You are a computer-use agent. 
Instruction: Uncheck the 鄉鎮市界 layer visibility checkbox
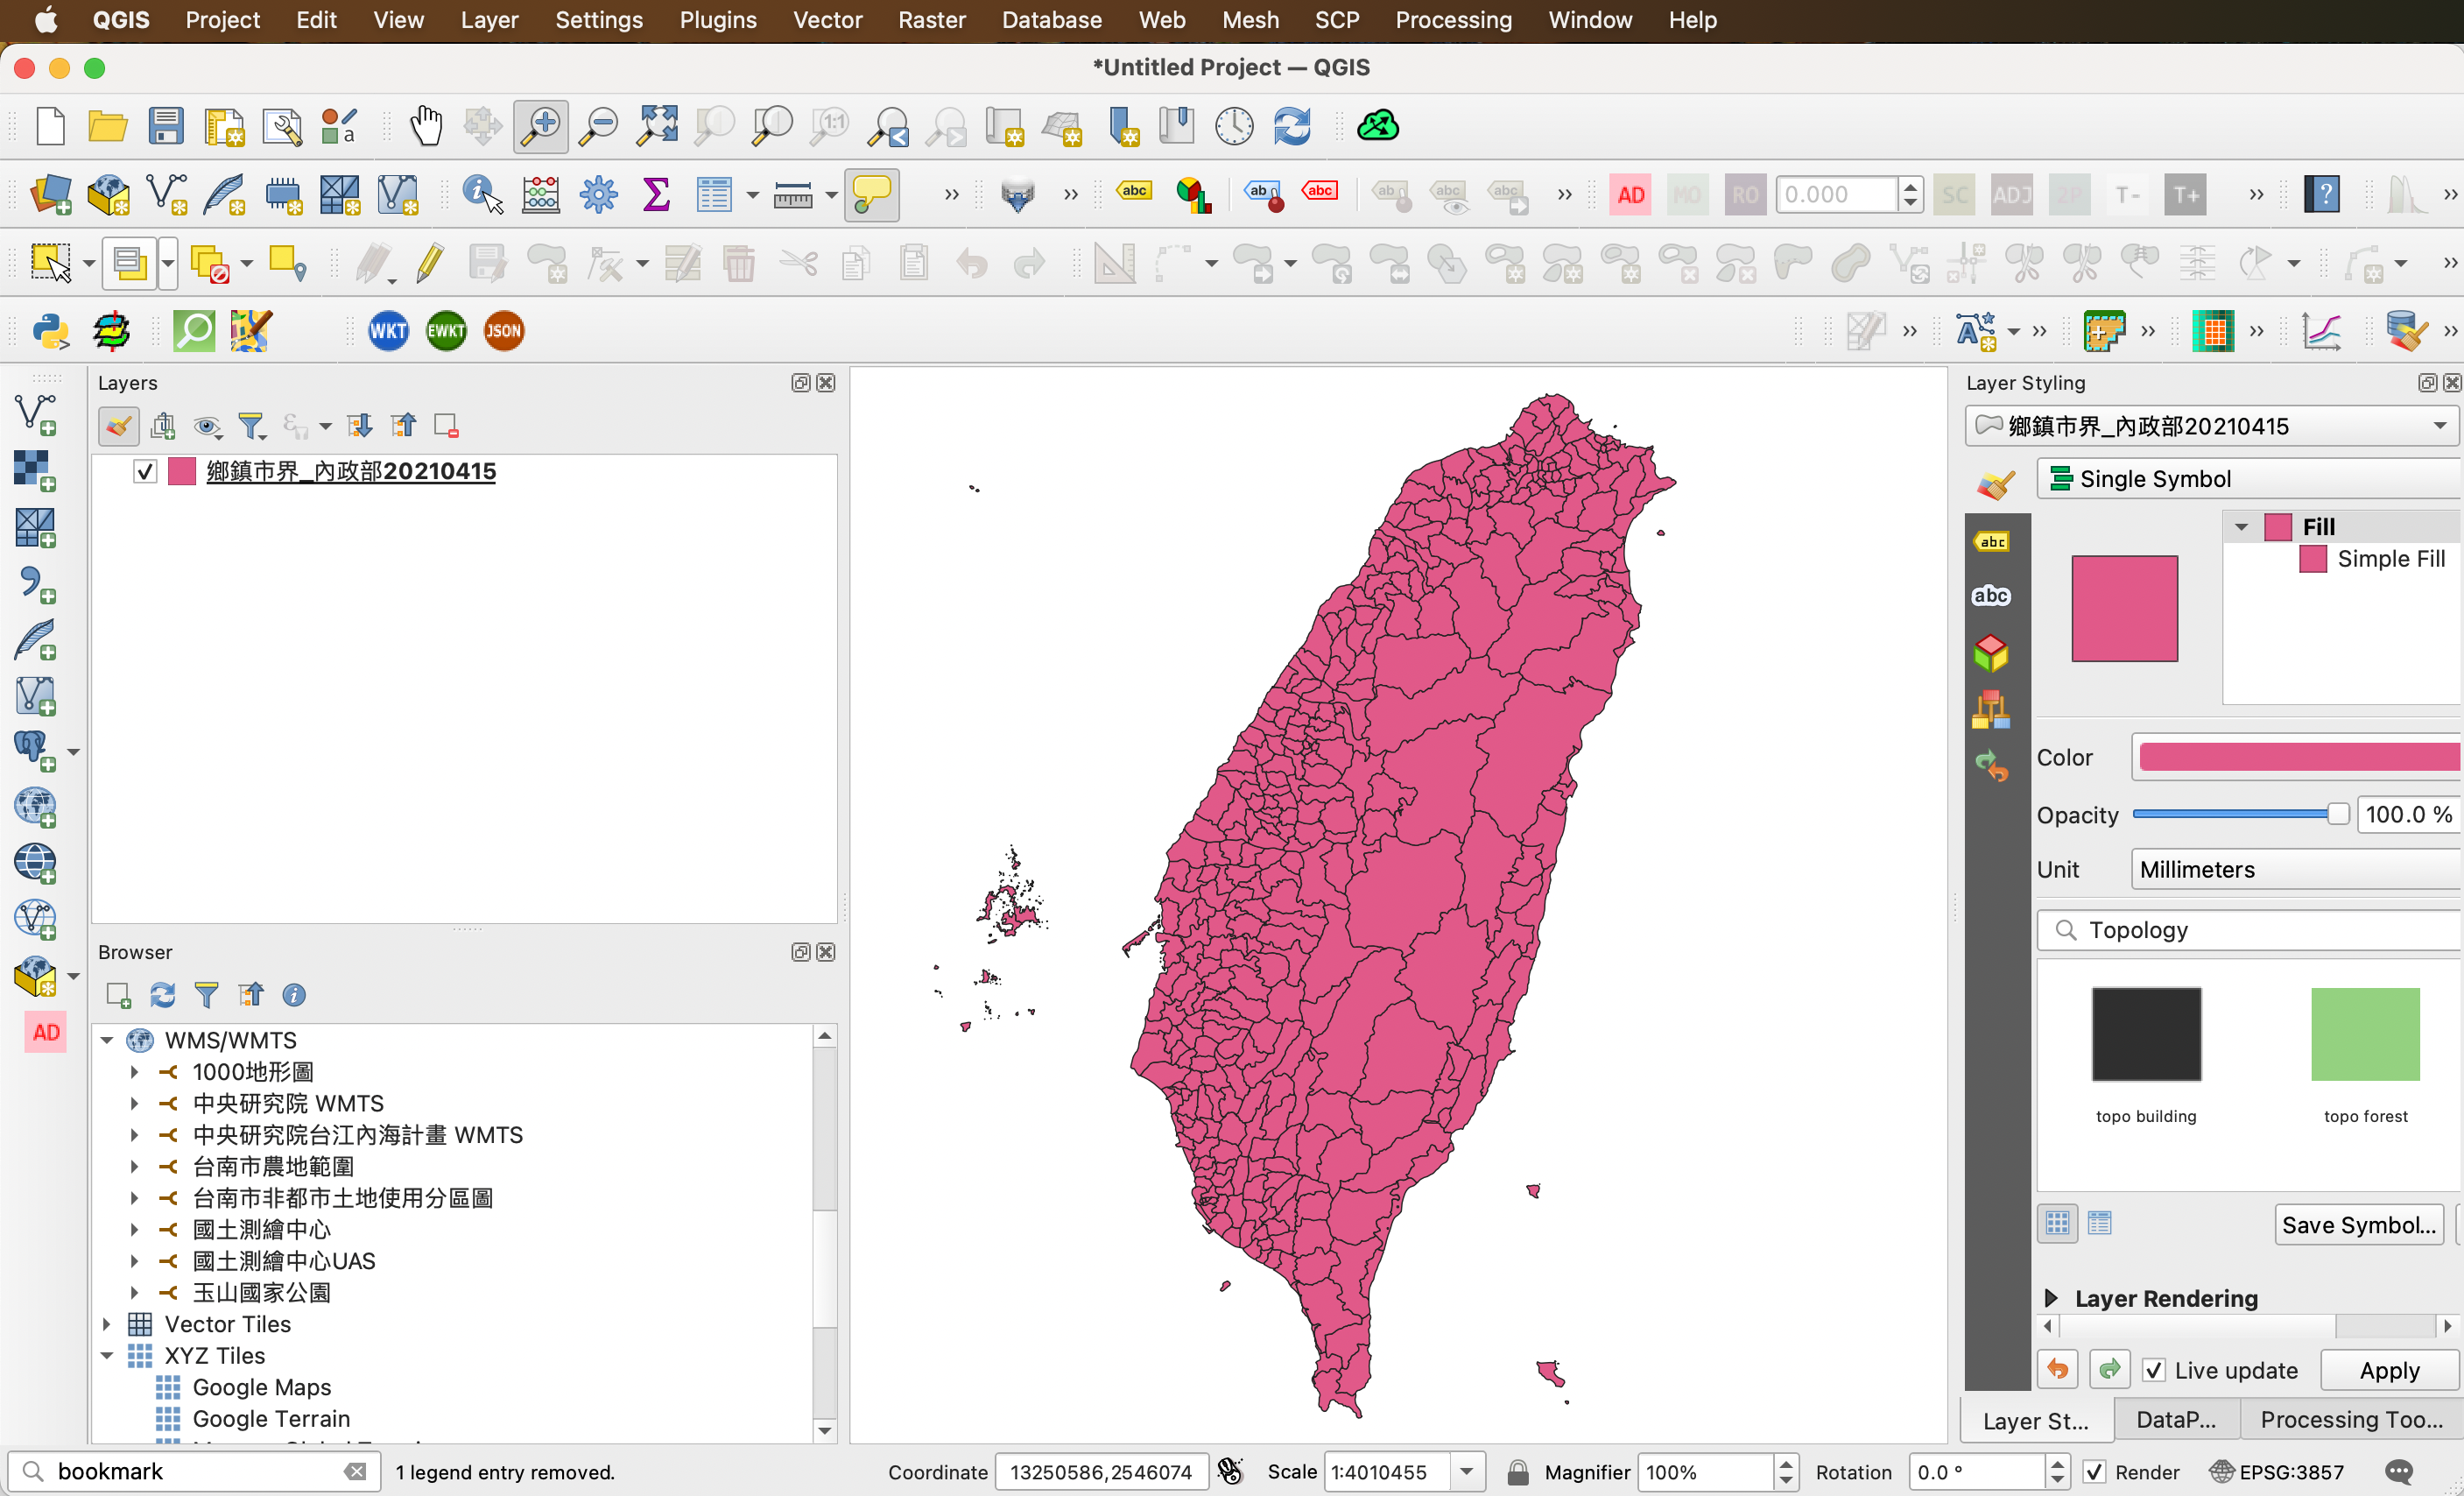pos(145,471)
